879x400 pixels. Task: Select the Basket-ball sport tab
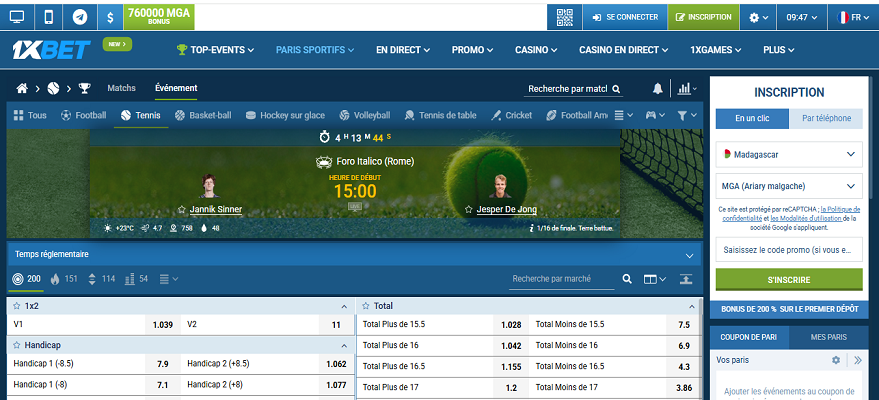[203, 115]
